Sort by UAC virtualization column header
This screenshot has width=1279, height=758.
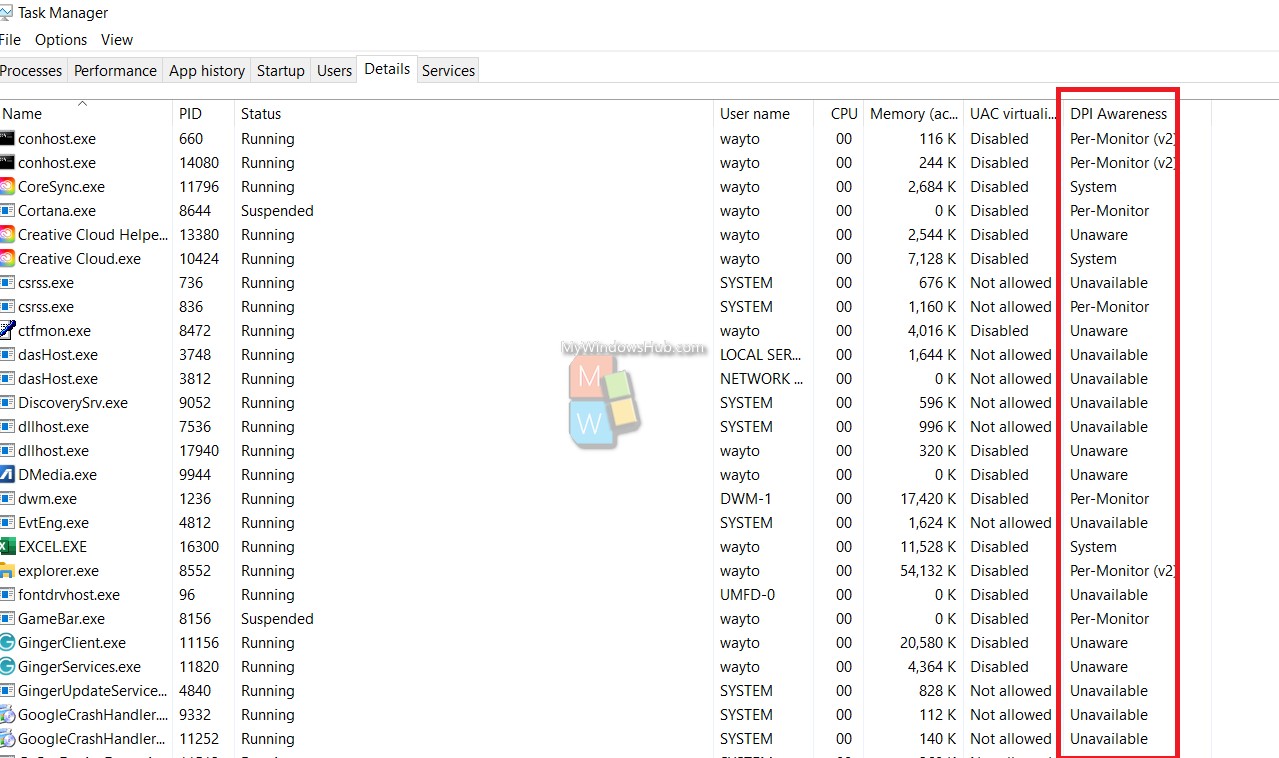1009,113
